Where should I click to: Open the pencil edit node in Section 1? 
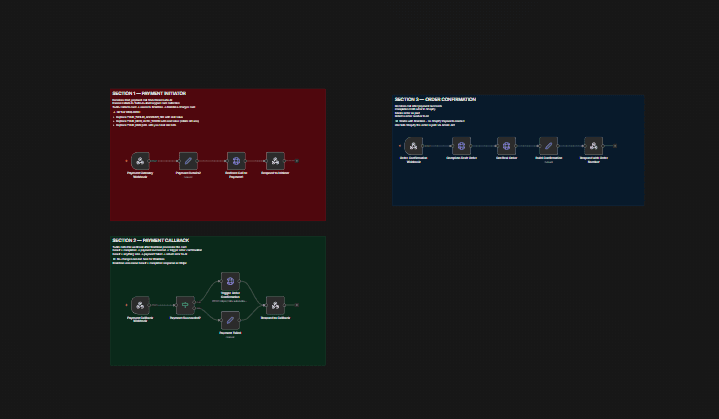point(188,161)
